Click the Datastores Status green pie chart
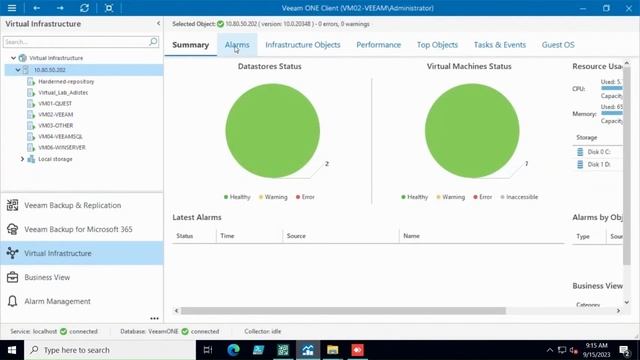The width and height of the screenshot is (640, 360). [273, 131]
